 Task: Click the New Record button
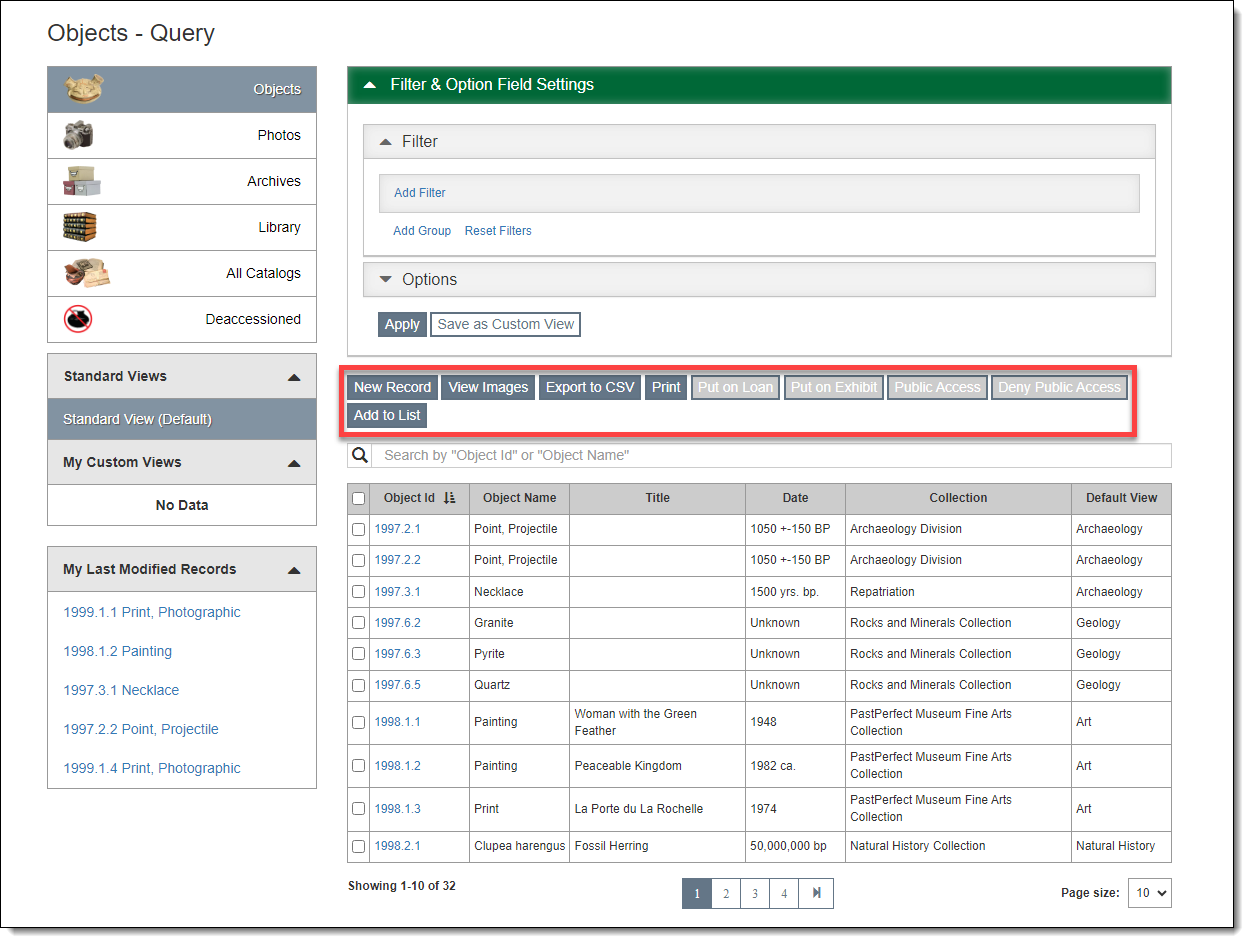click(x=392, y=387)
